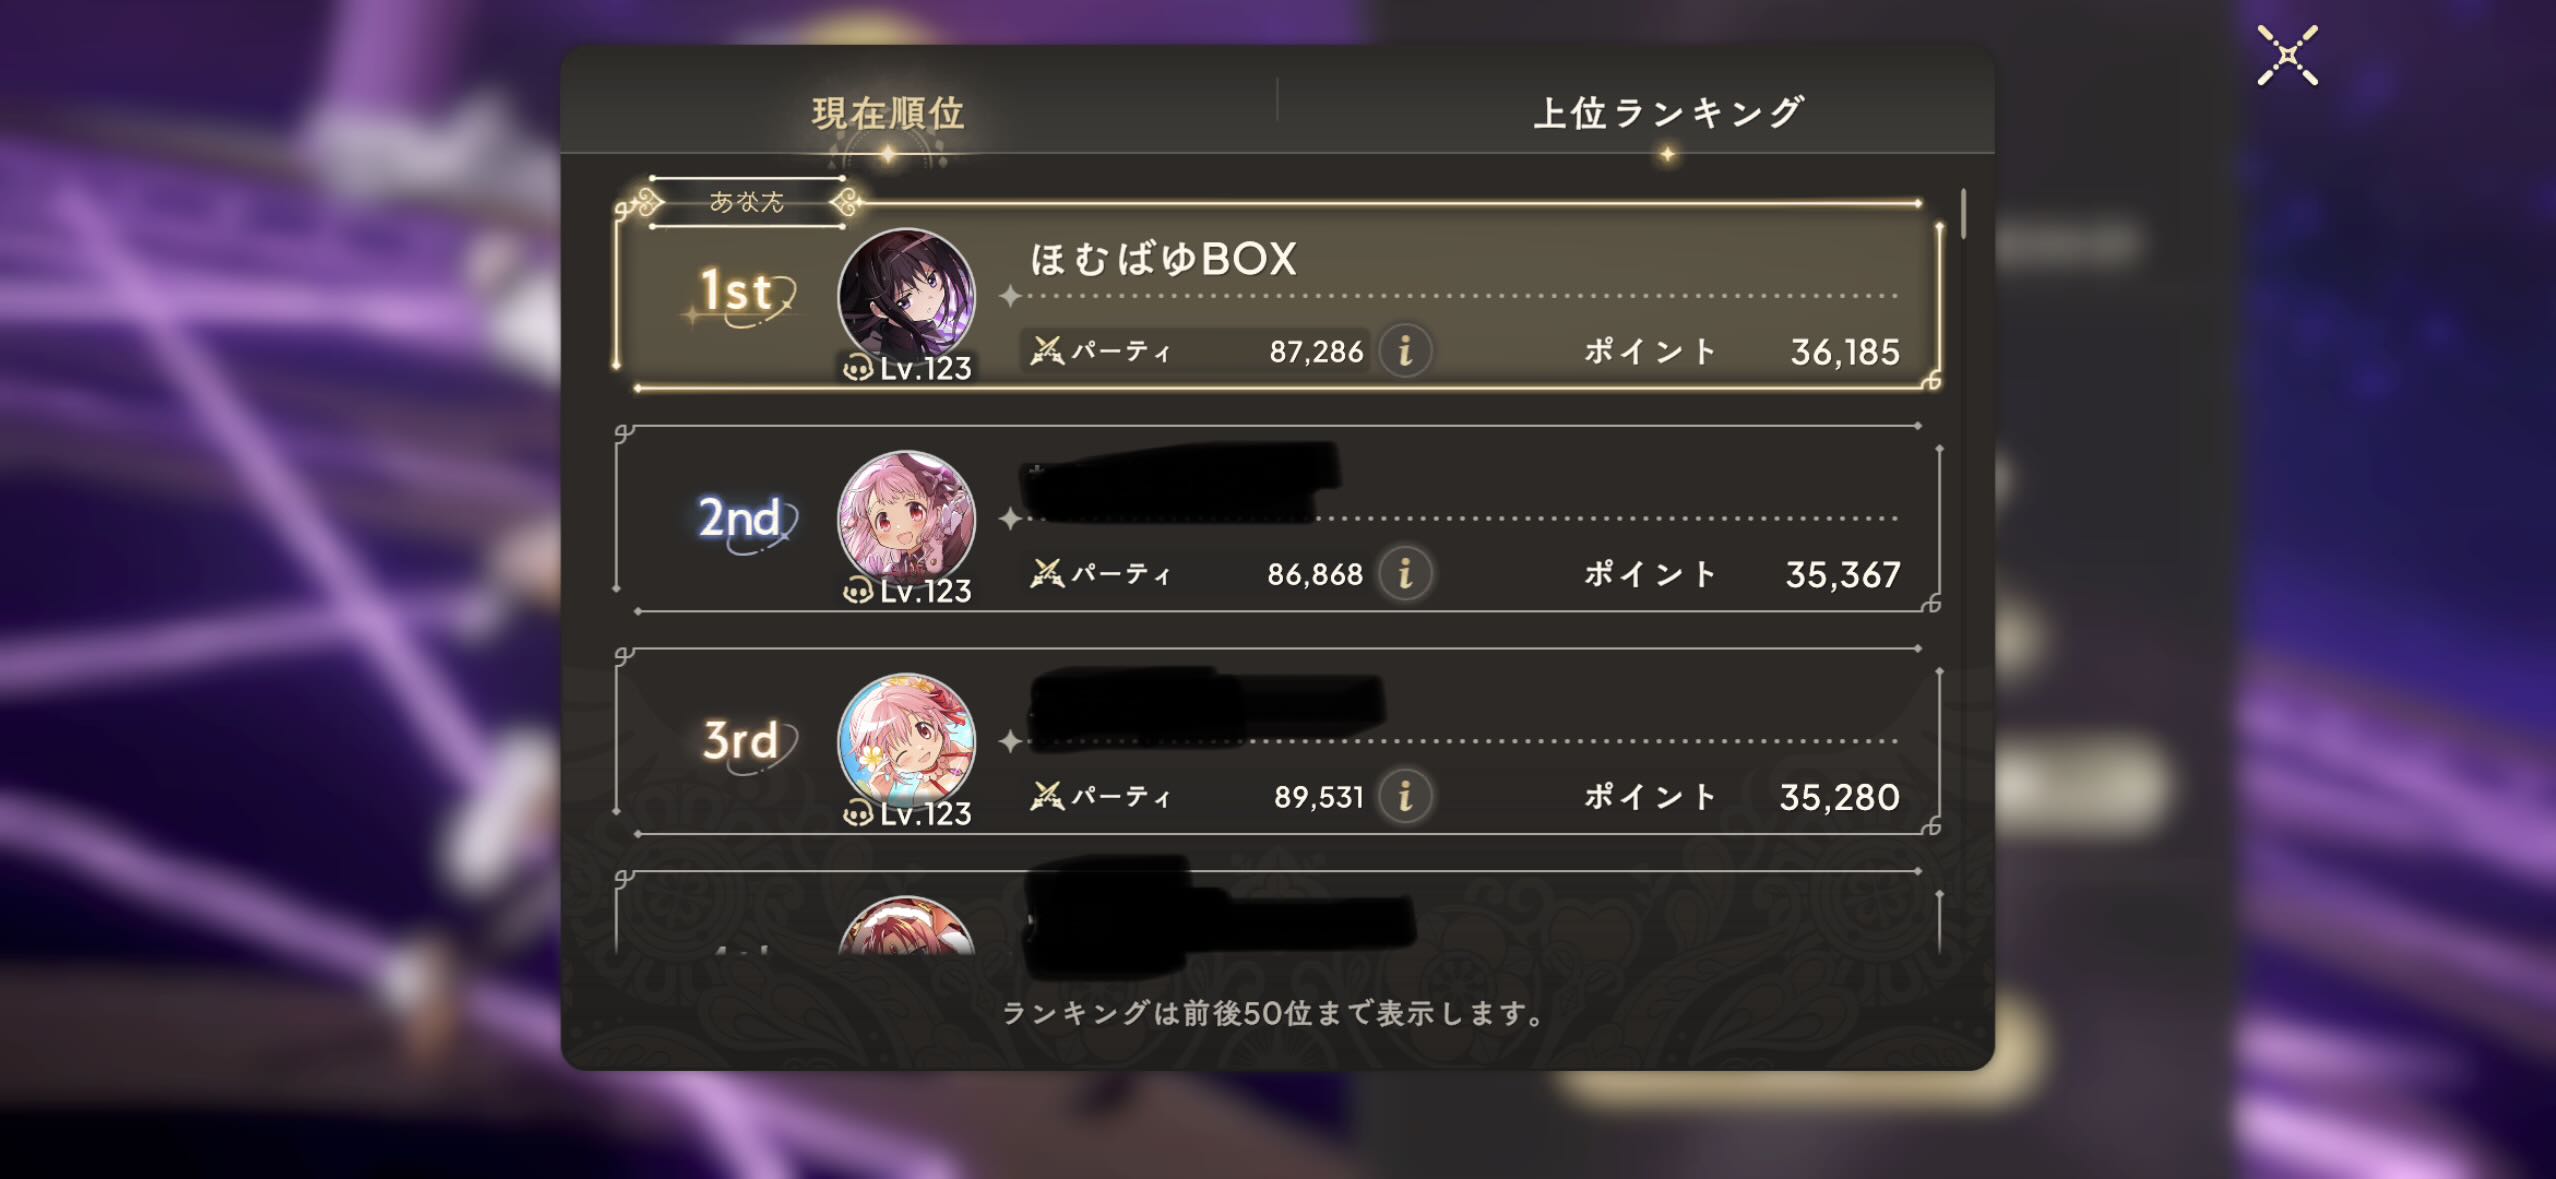Tap the partially visible 4th place avatar
Image resolution: width=2556 pixels, height=1179 pixels.
tap(906, 925)
